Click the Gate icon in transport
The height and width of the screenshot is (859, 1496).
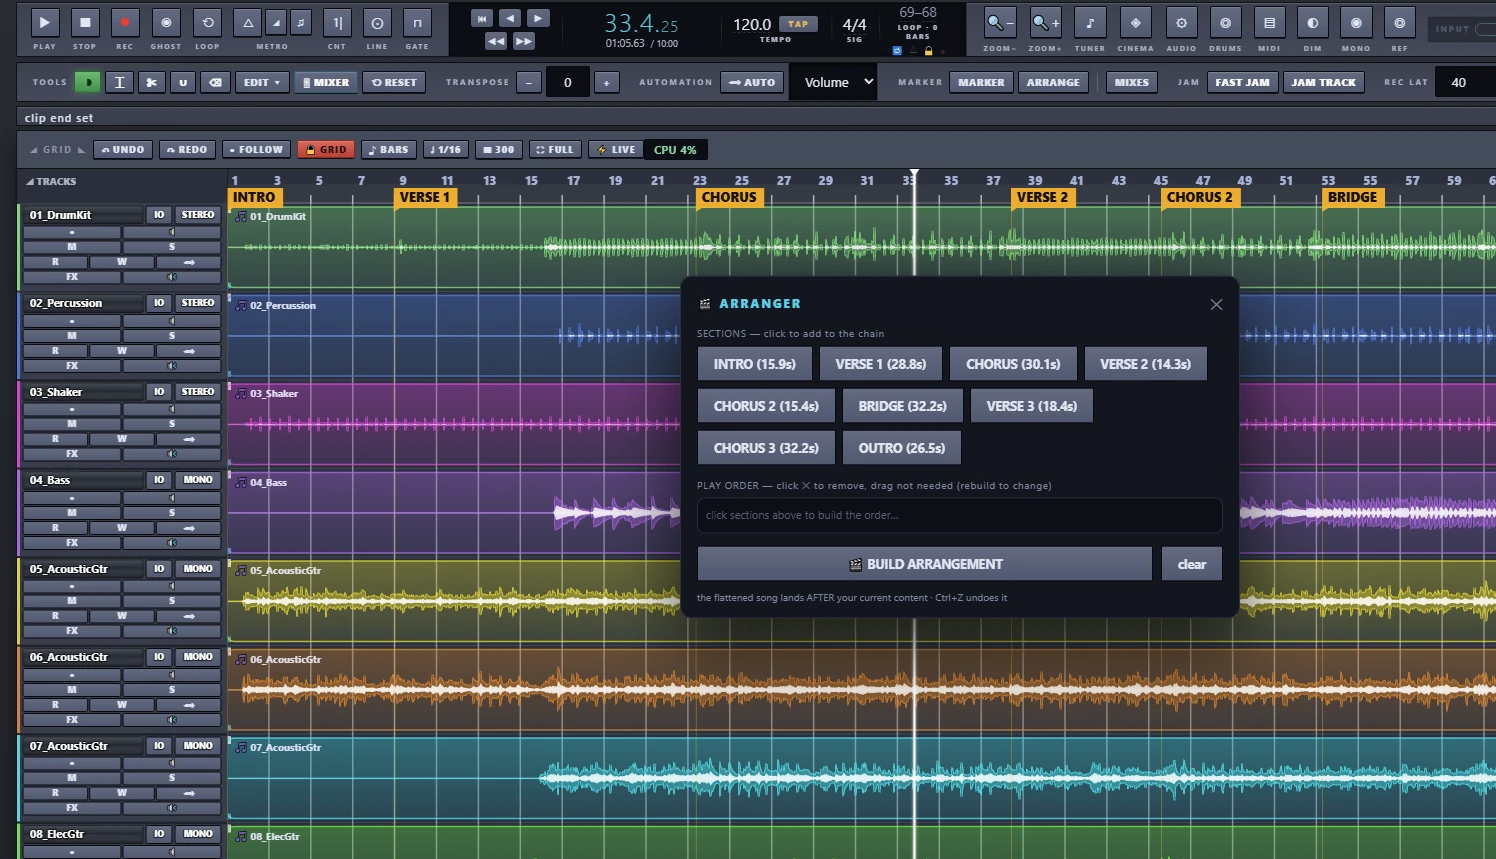click(417, 22)
